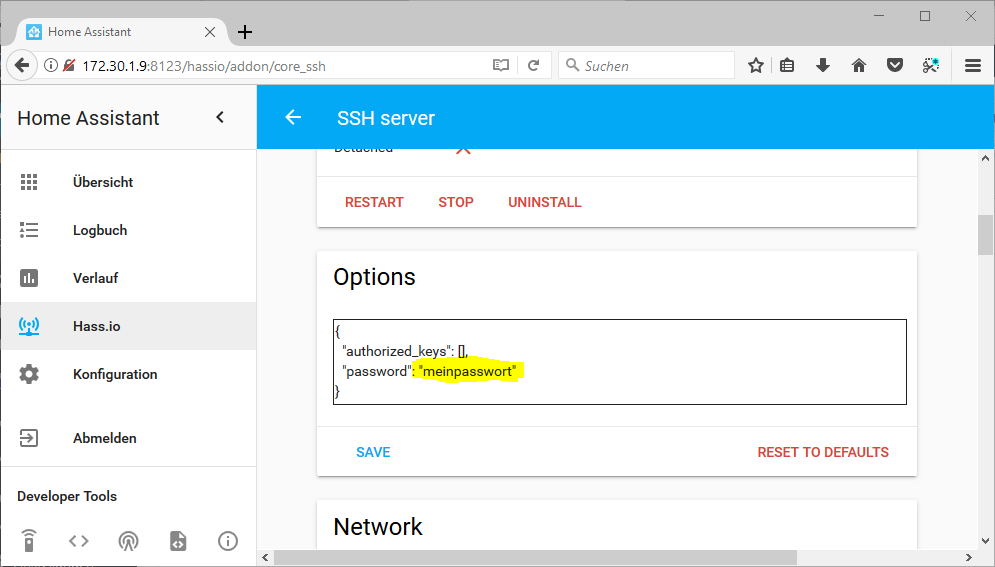Click the extension icon beside Pocket

pos(931,65)
